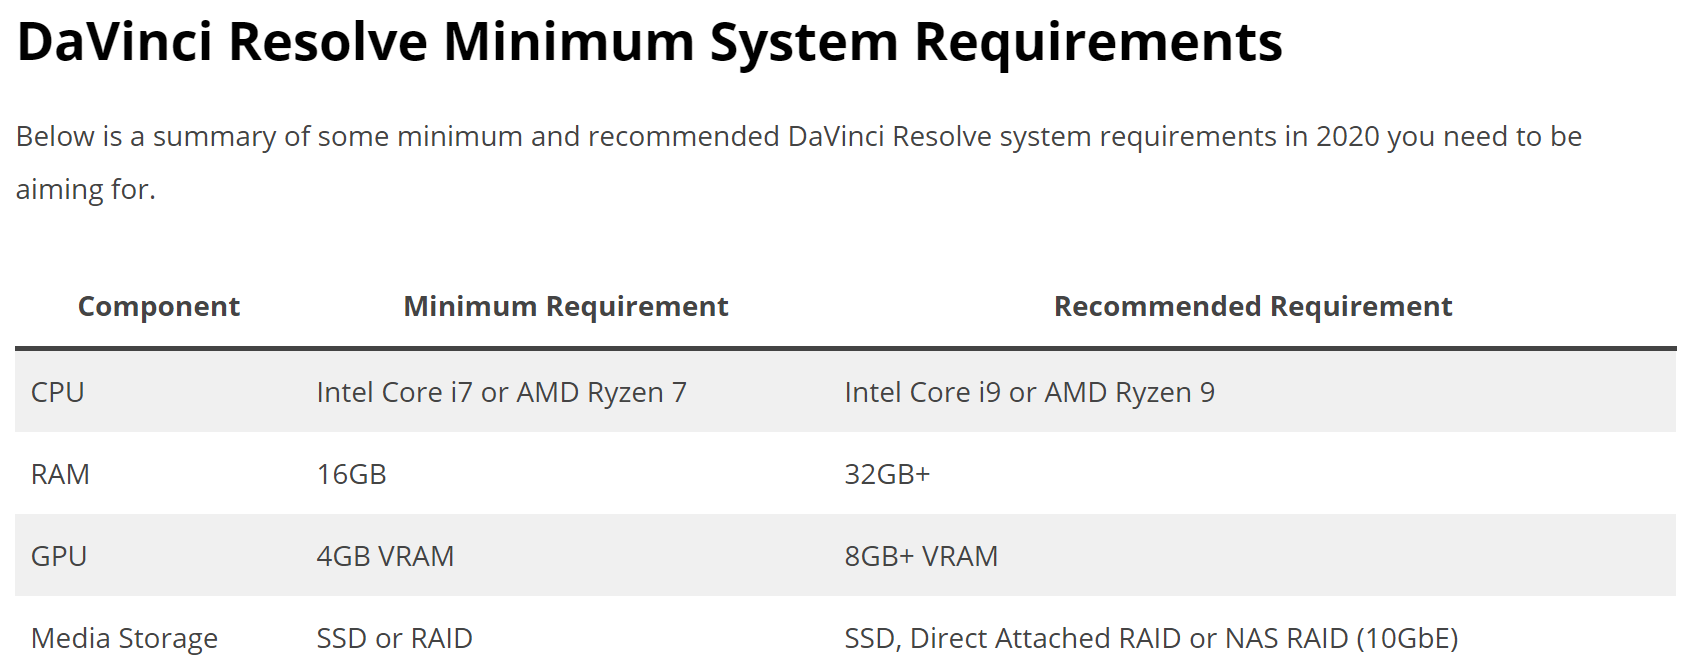Select the Recommended Requirement column header
Viewport: 1691px width, 670px height.
point(1252,306)
